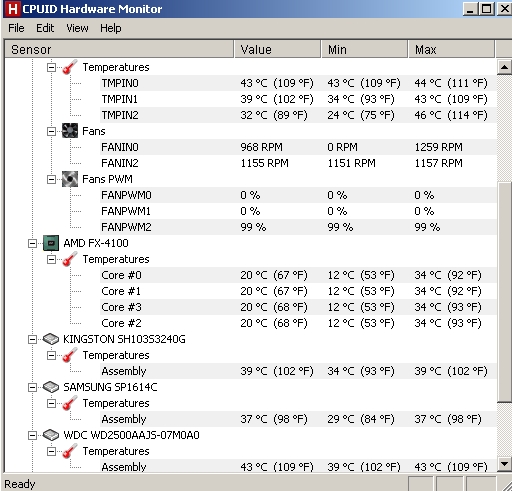The width and height of the screenshot is (512, 491).
Task: Select the TMPIN2 sensor row
Action: (298, 115)
